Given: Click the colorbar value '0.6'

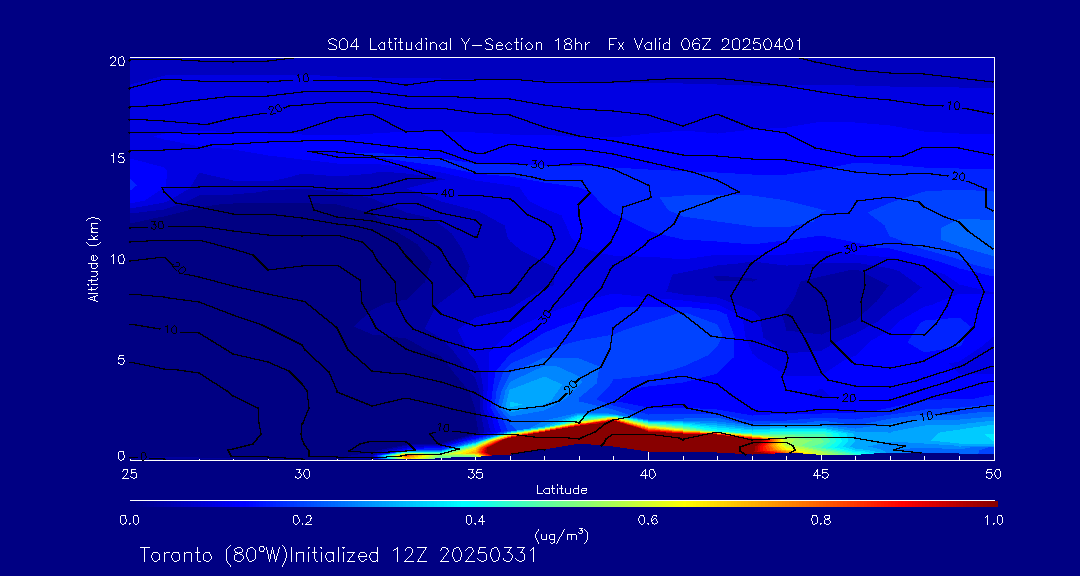Looking at the screenshot, I should [x=648, y=520].
